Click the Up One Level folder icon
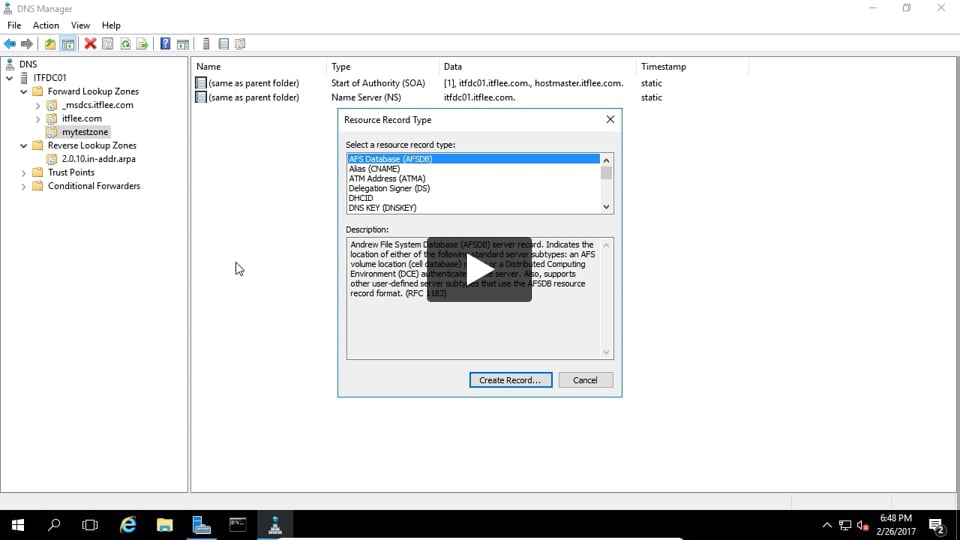 (x=50, y=44)
